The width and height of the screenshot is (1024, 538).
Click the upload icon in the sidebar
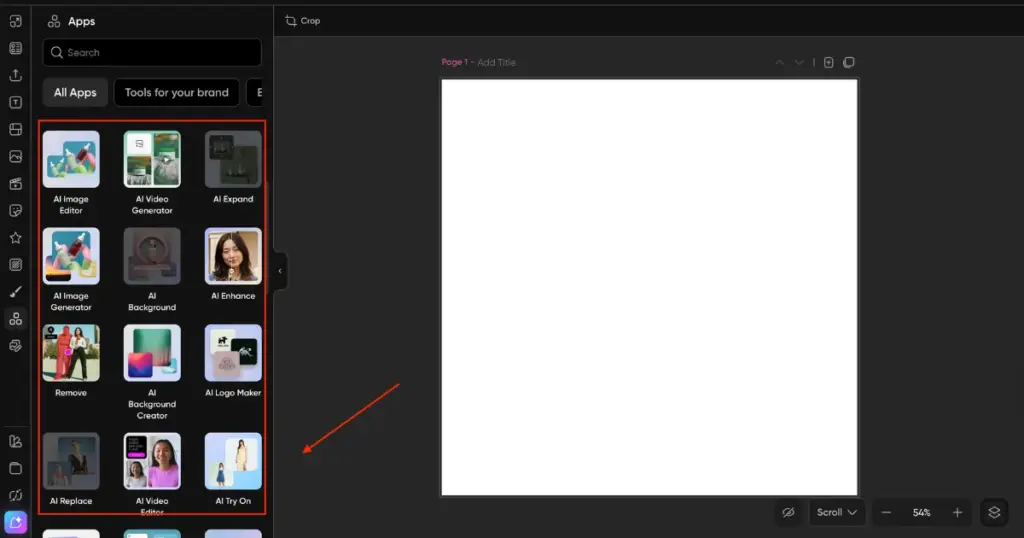16,75
